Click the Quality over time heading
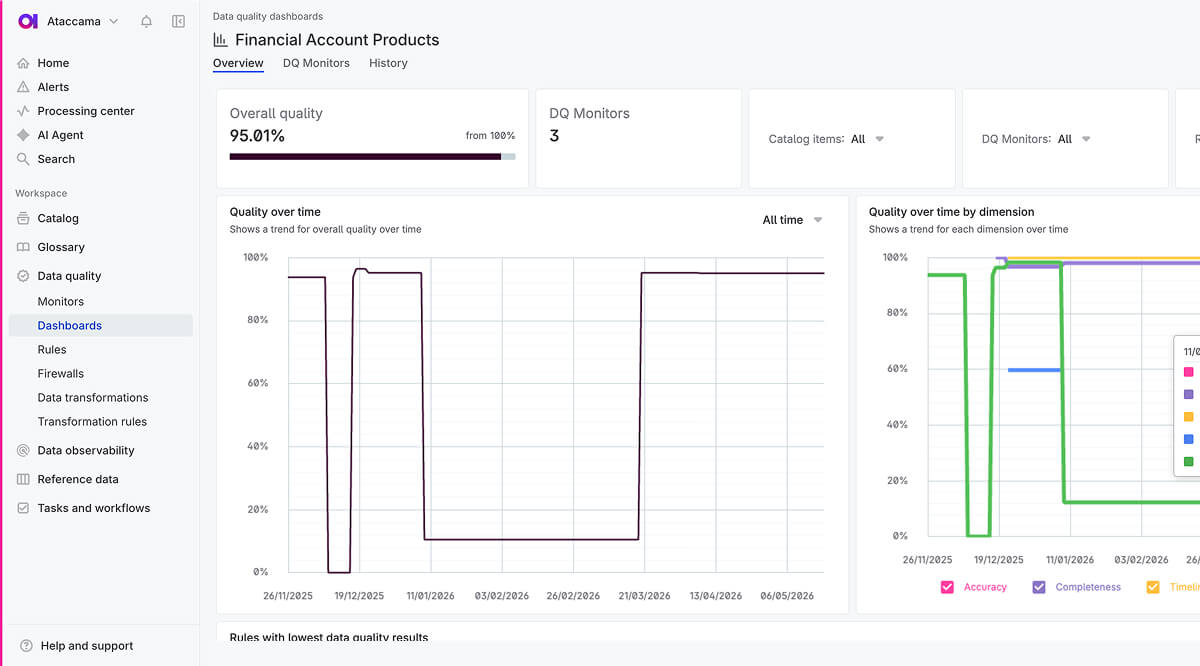Viewport: 1200px width, 666px height. (275, 212)
